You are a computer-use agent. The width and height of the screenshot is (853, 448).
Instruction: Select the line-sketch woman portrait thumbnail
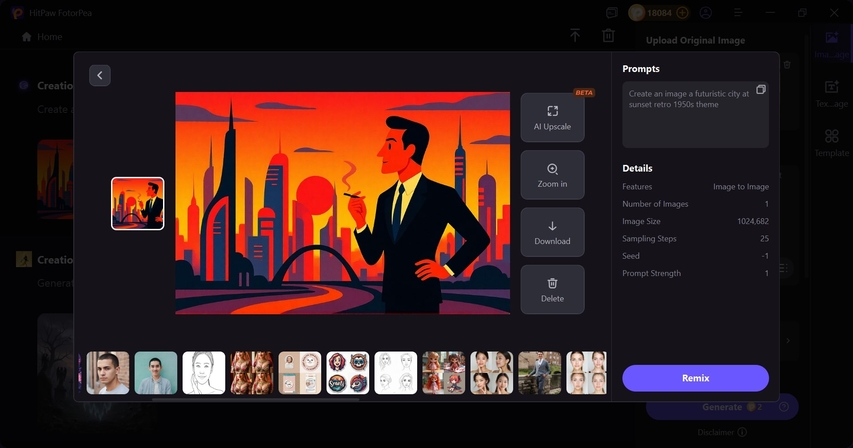[203, 372]
